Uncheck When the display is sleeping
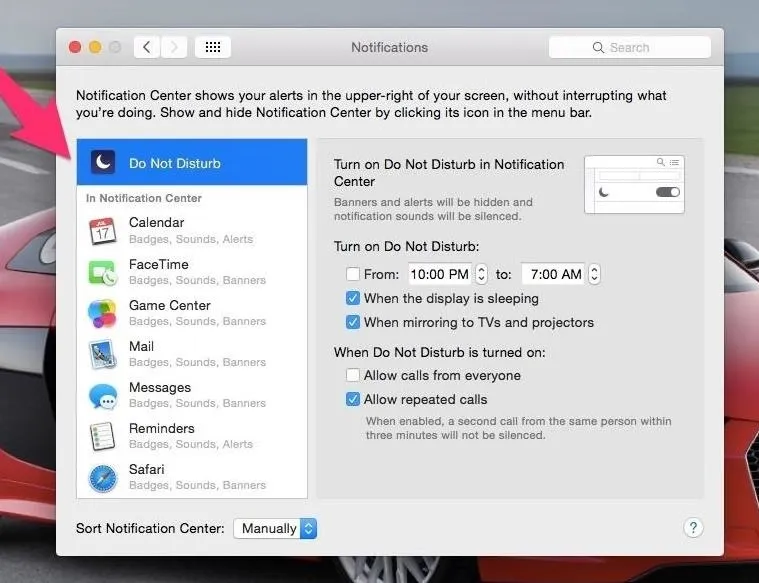This screenshot has height=583, width=759. point(353,298)
